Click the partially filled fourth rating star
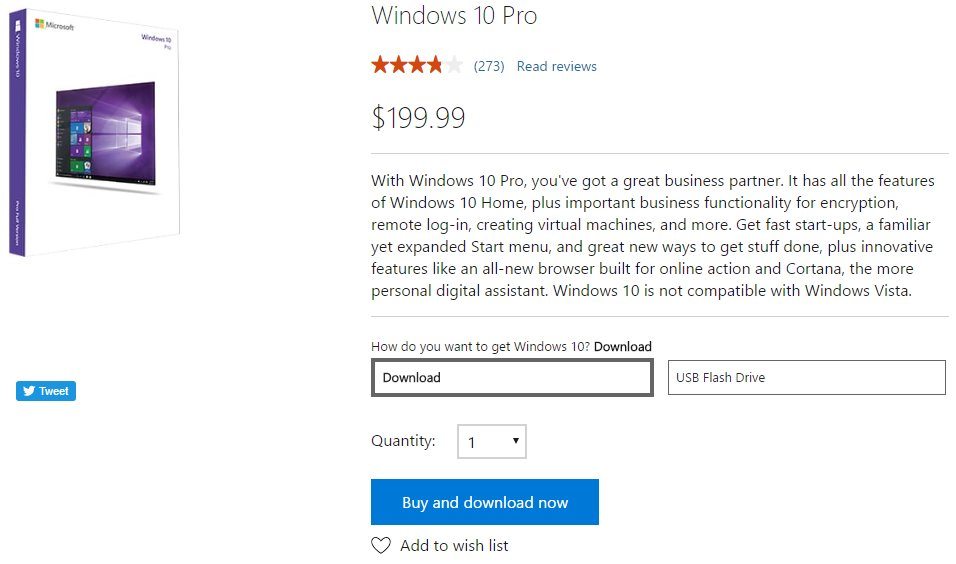The image size is (956, 564). (435, 65)
